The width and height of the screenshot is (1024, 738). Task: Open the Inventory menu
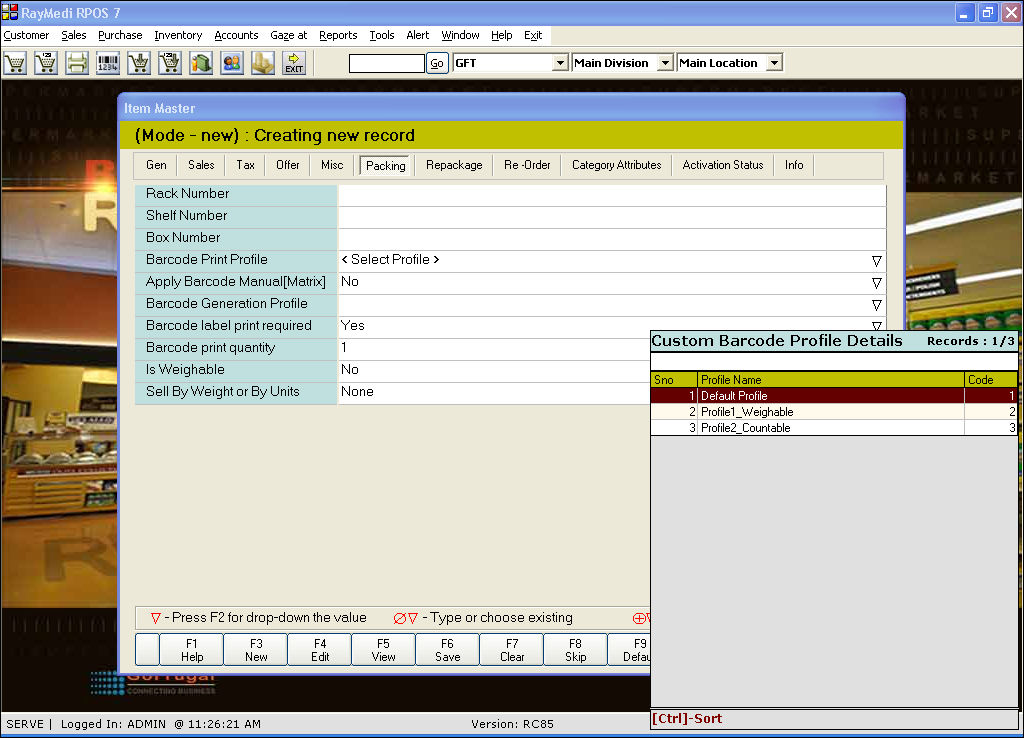[178, 35]
